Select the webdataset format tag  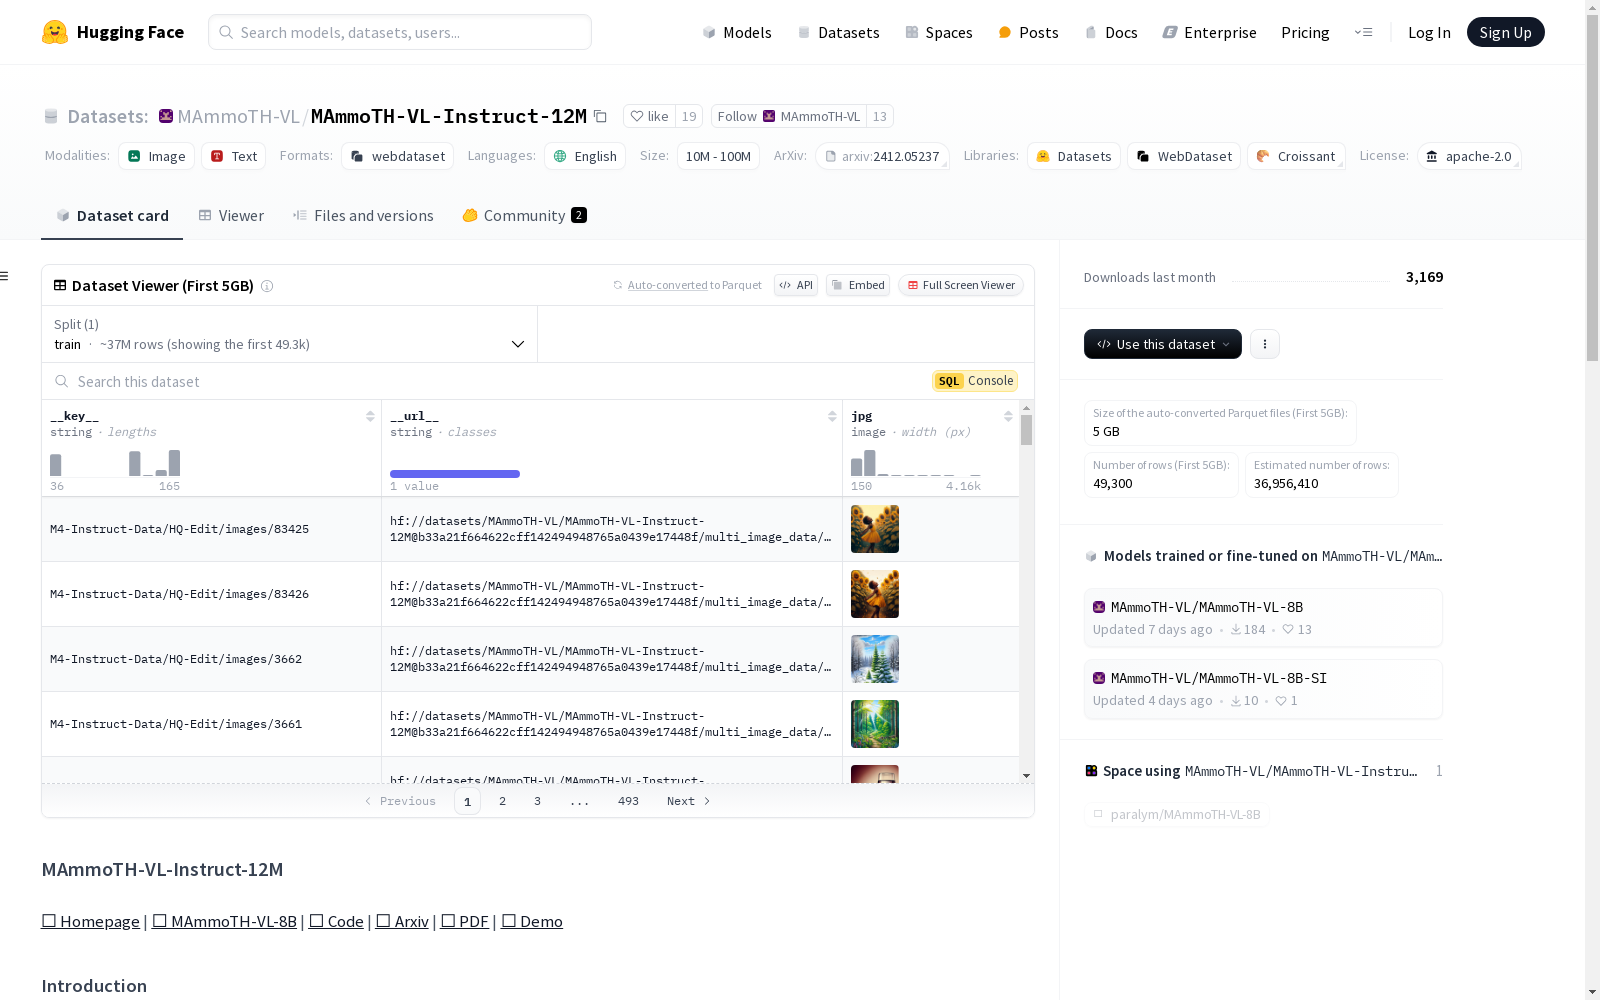398,156
